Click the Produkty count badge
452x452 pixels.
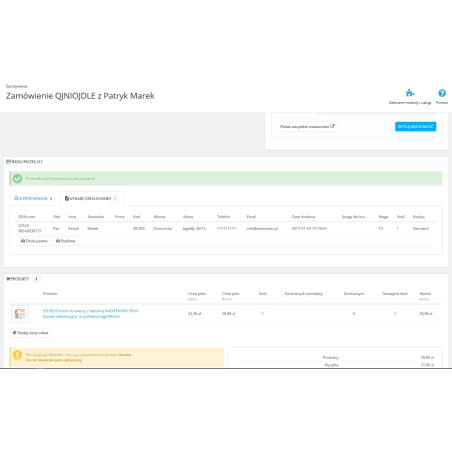(36, 279)
